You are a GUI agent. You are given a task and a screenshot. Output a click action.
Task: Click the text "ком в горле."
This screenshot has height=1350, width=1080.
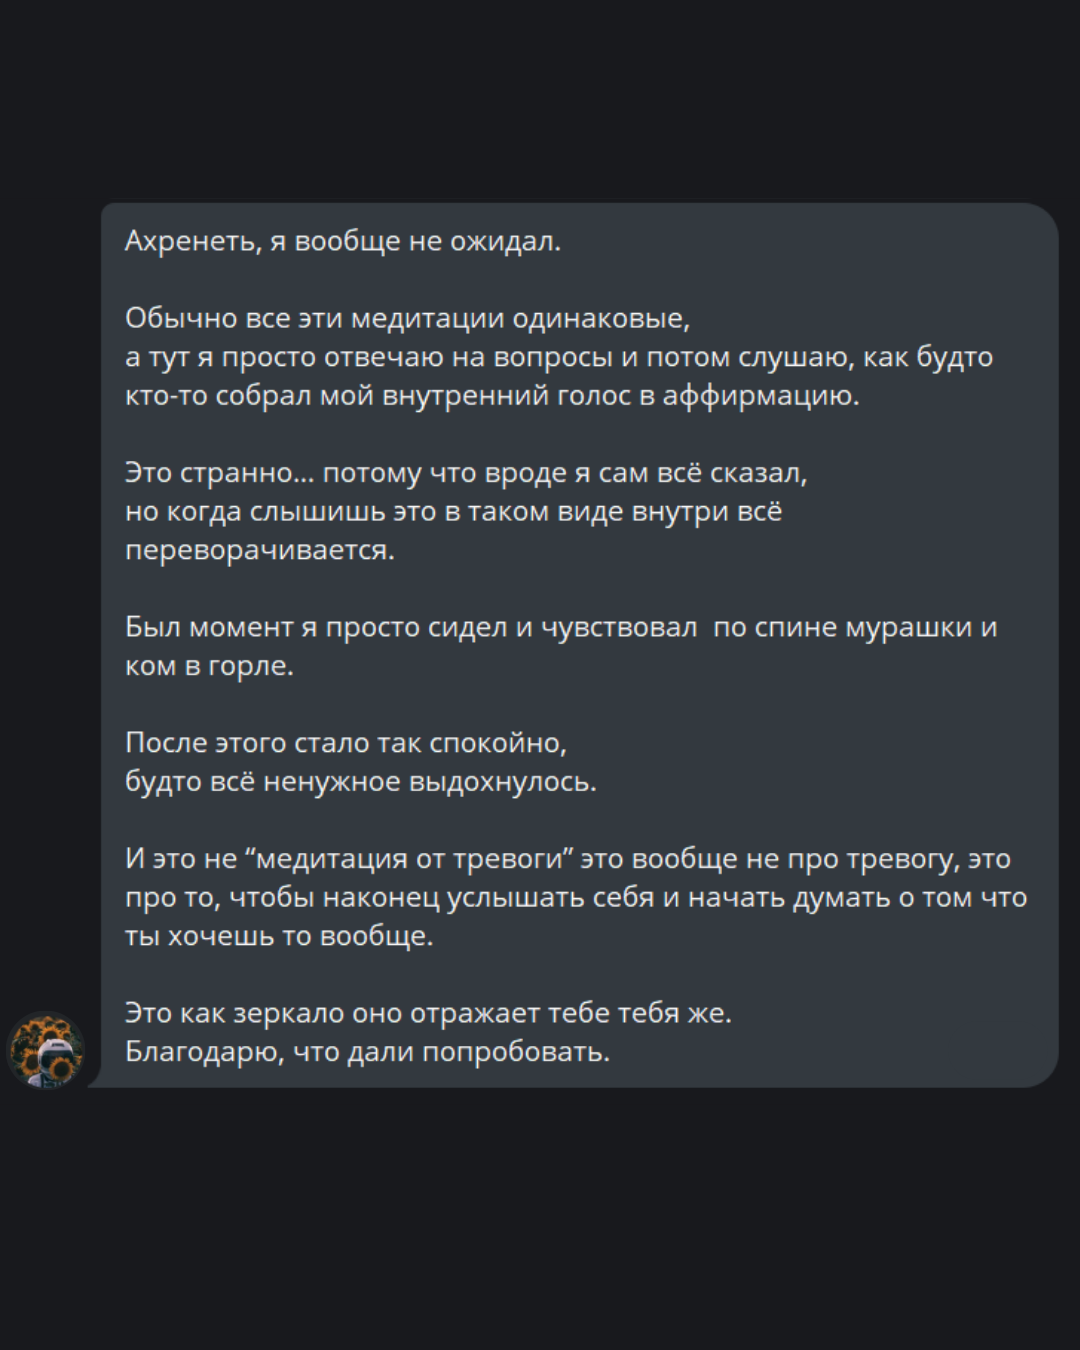(x=209, y=666)
